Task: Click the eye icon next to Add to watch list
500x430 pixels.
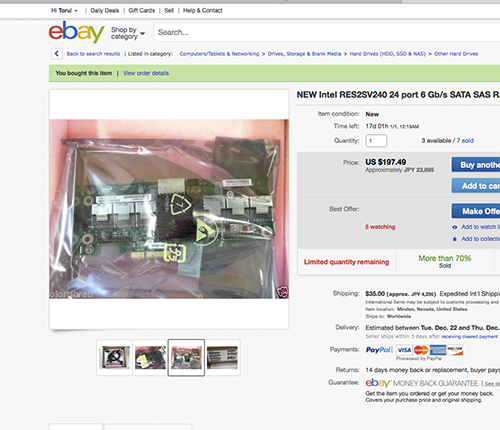Action: (454, 227)
